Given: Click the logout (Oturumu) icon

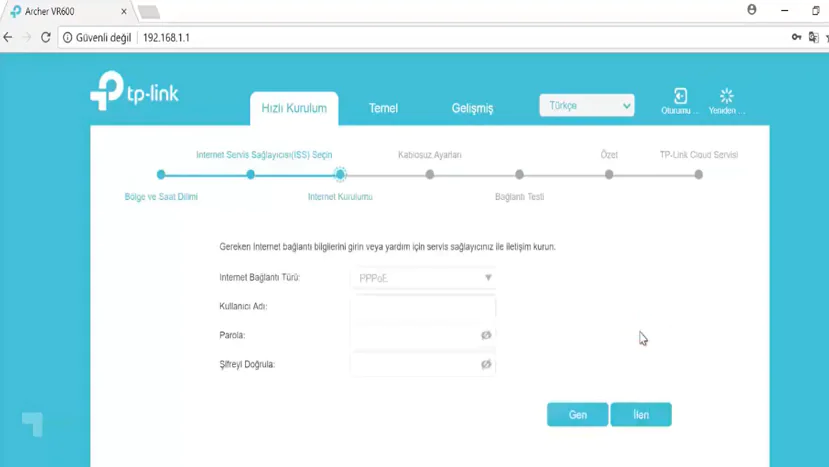Looking at the screenshot, I should pyautogui.click(x=680, y=97).
